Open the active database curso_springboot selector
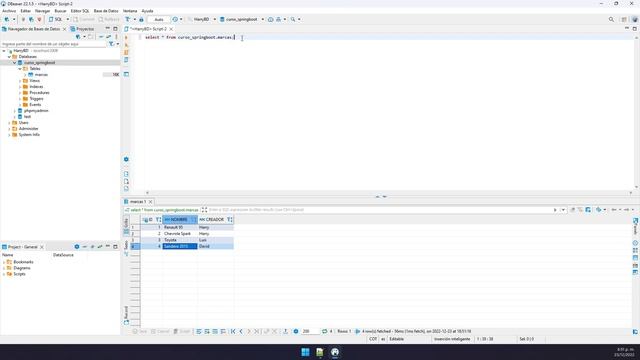The image size is (640, 360). coord(242,19)
